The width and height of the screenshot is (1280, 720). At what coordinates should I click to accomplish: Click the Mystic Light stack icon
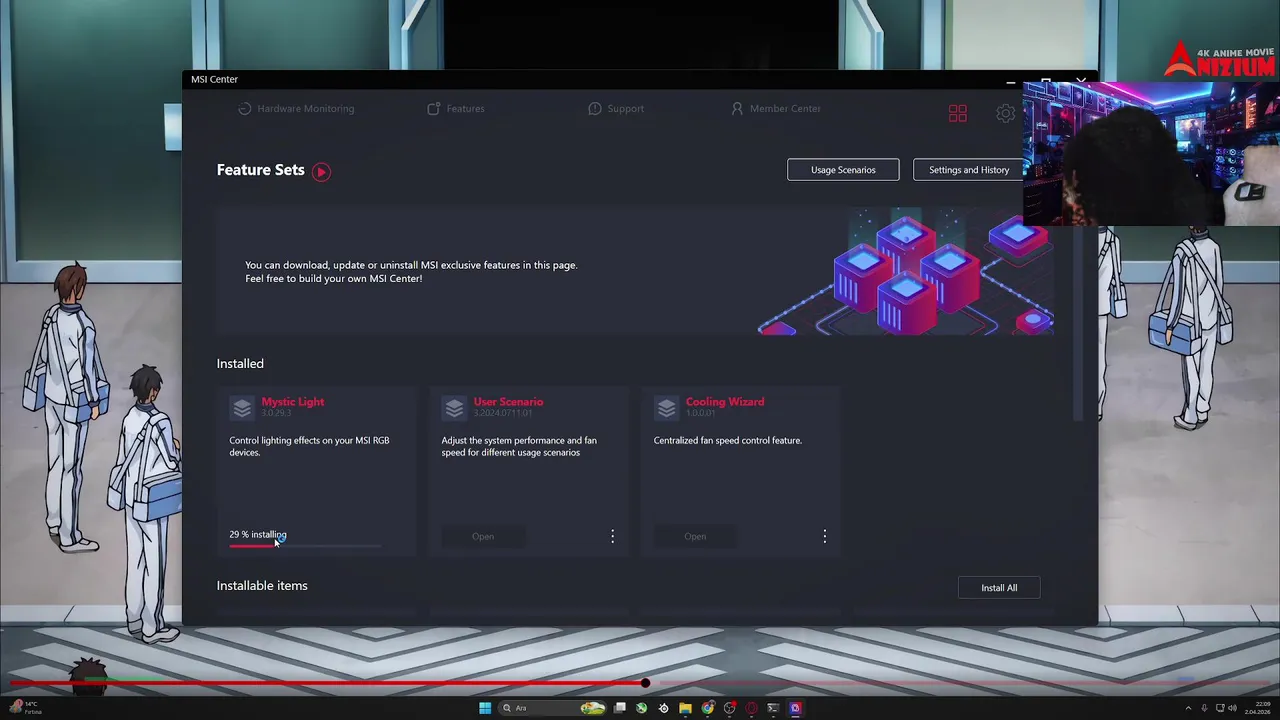242,408
